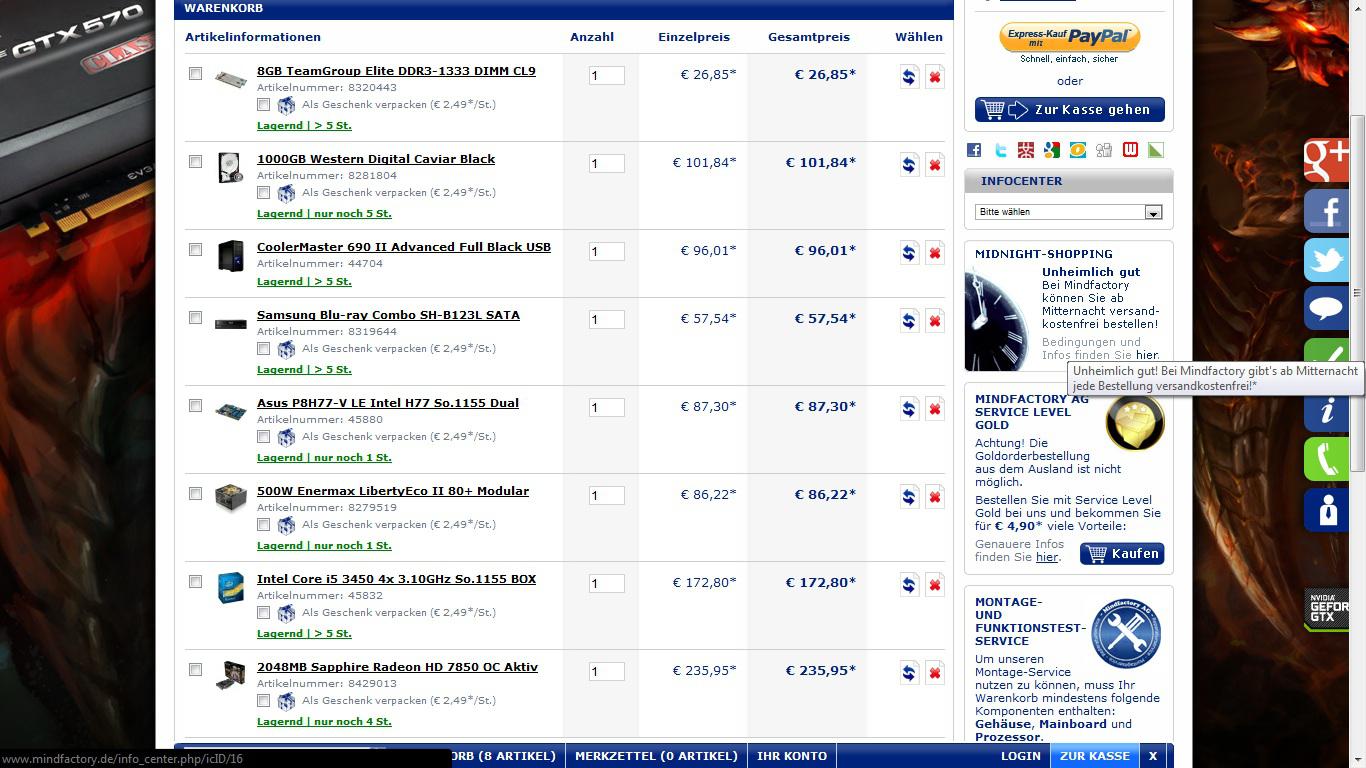Remove Enermax LibertyEco II from cart

935,497
